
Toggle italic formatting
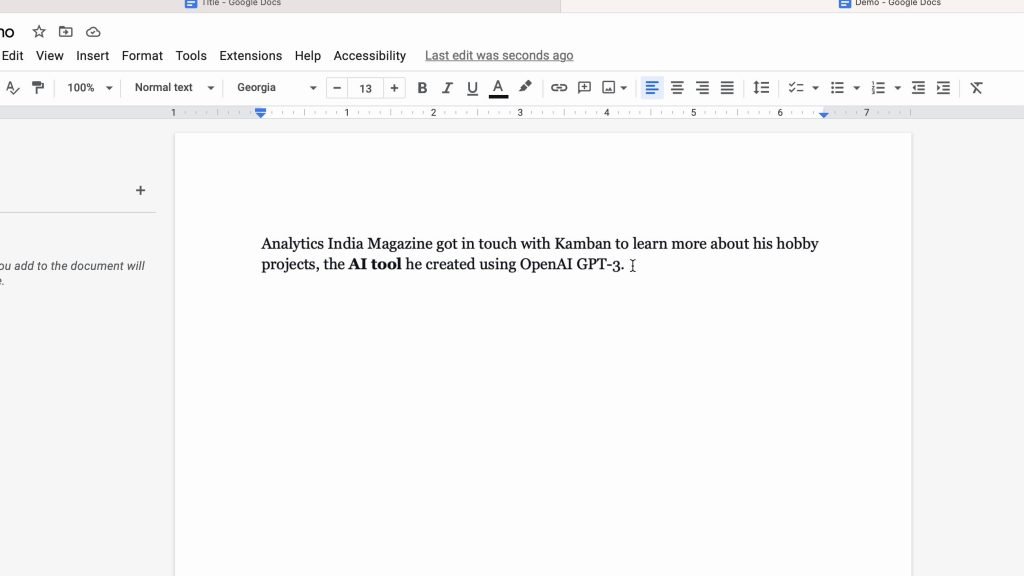point(447,88)
